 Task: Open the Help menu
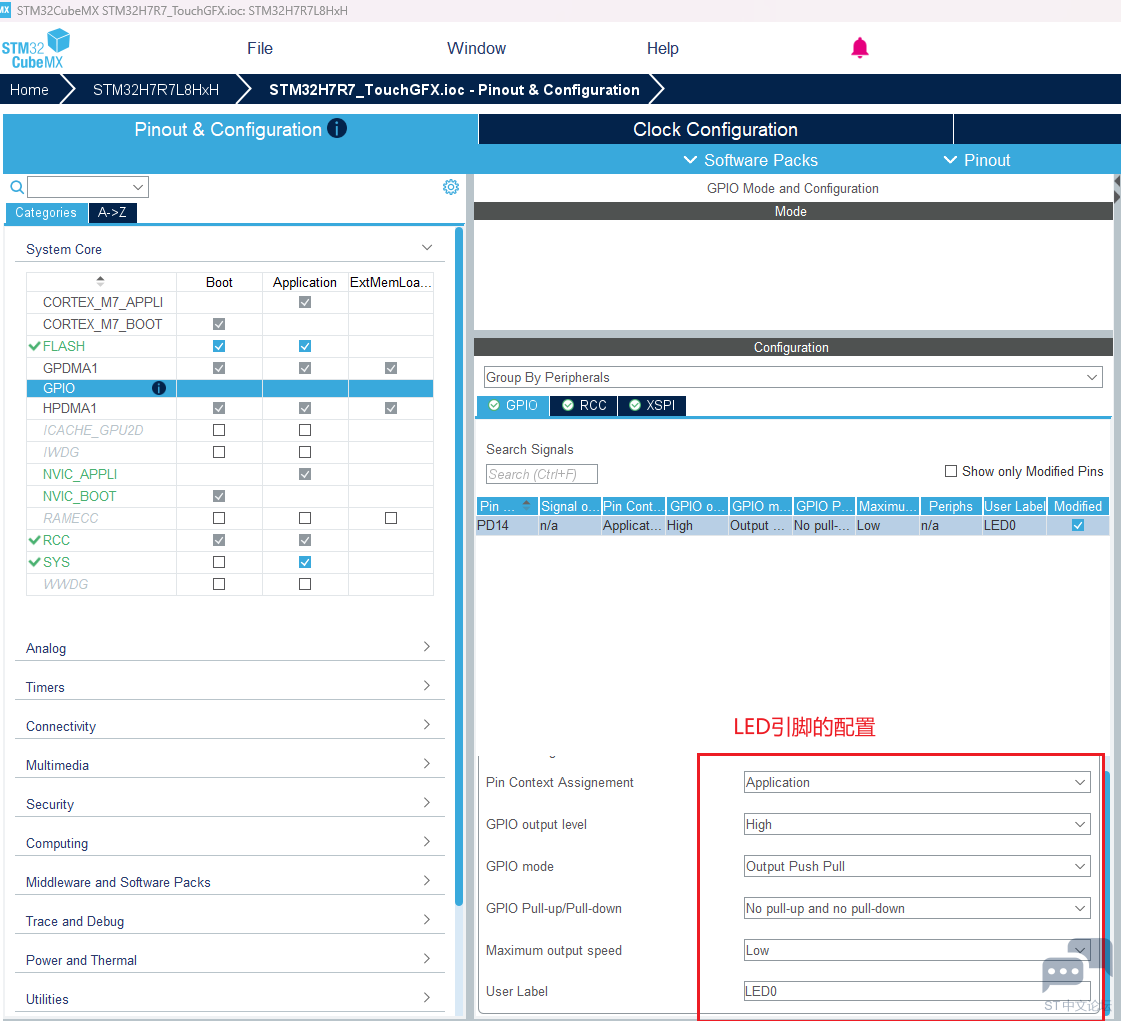(x=662, y=48)
